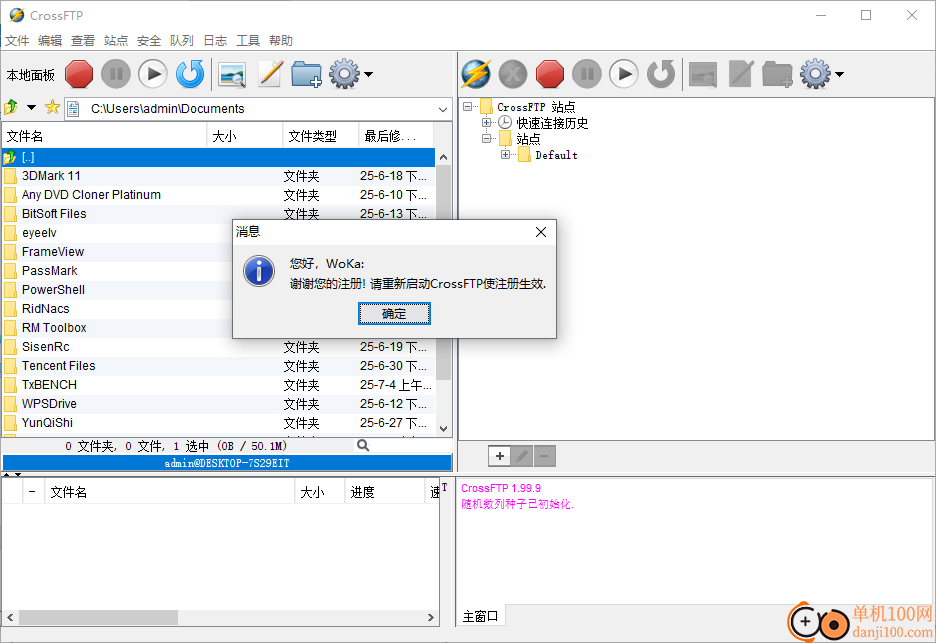Click the remote disconnect X icon
The width and height of the screenshot is (936, 643).
pos(513,75)
